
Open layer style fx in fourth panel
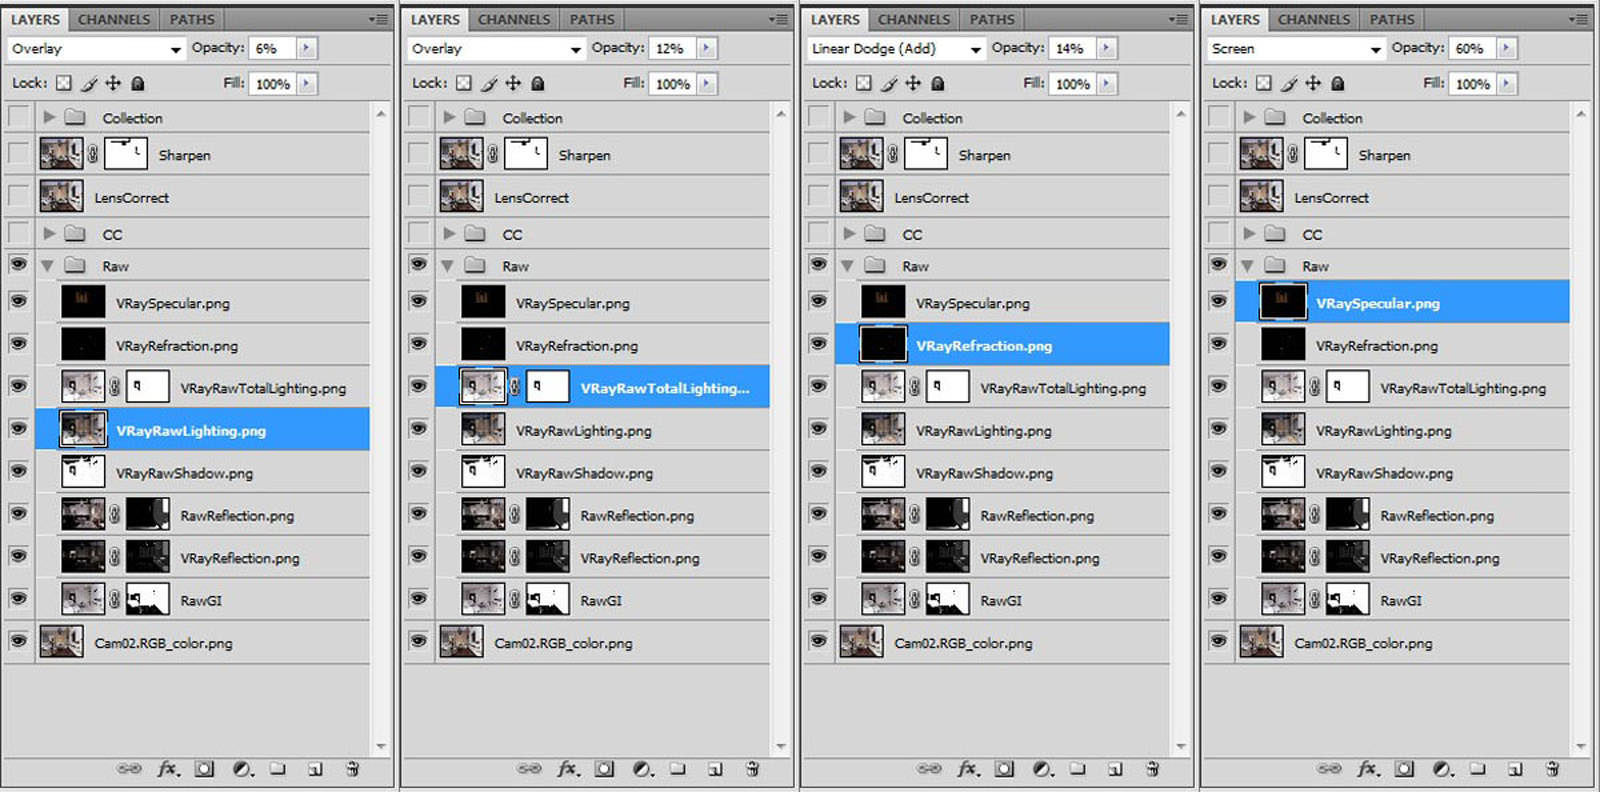point(1368,769)
